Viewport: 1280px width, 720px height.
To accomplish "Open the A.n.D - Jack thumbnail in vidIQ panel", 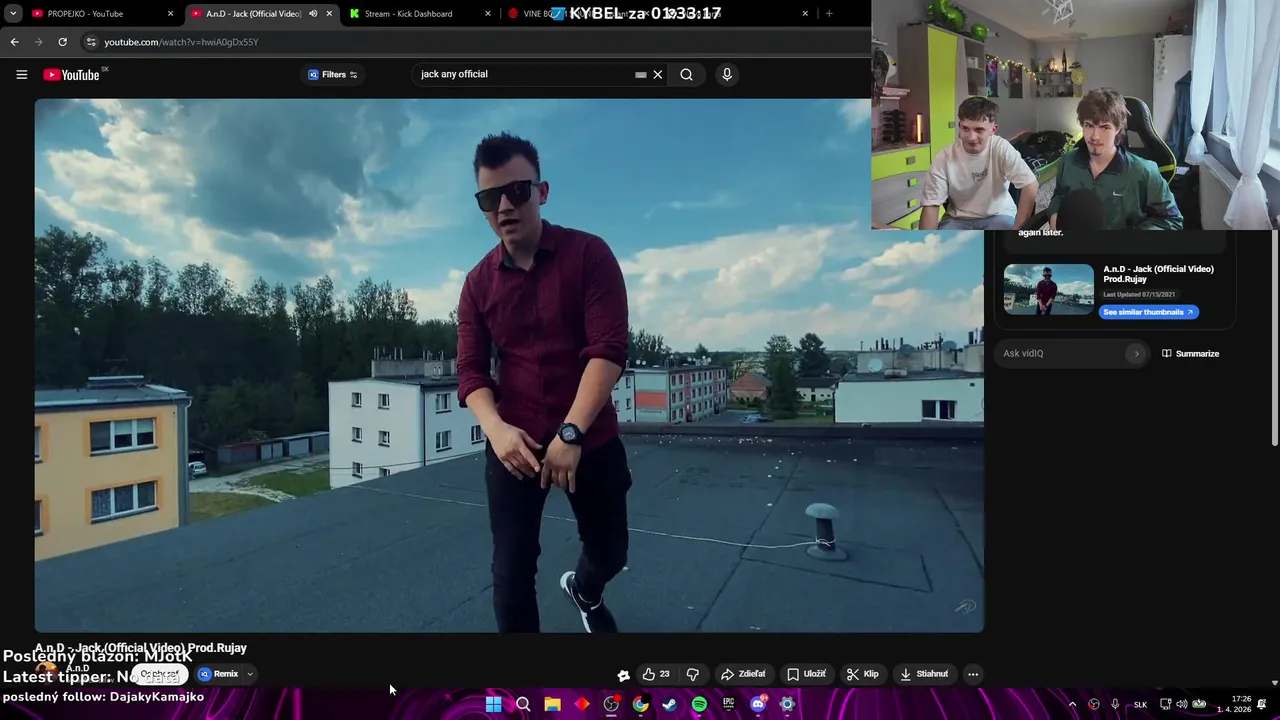I will 1049,289.
